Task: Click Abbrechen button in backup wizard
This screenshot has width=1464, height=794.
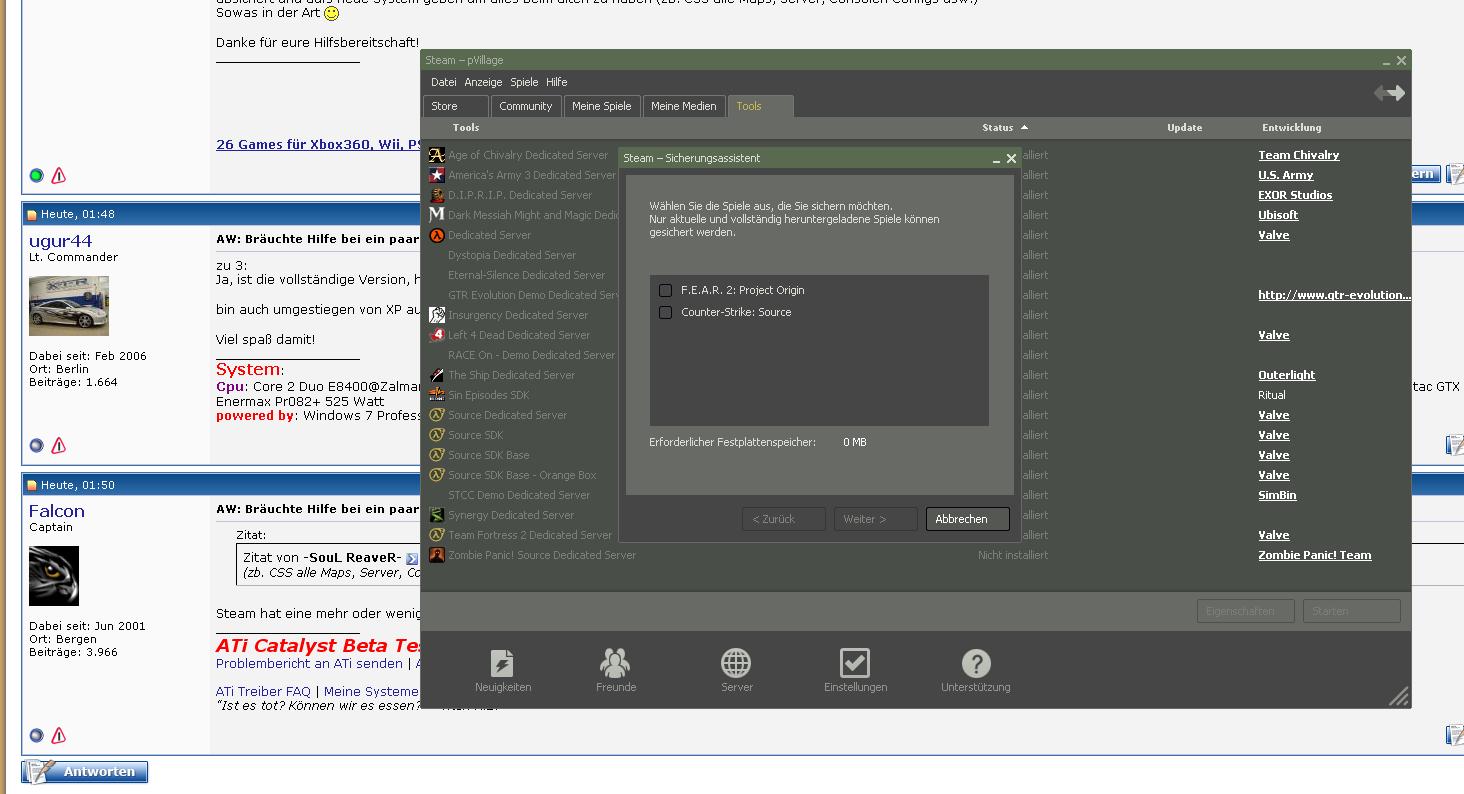Action: (967, 519)
